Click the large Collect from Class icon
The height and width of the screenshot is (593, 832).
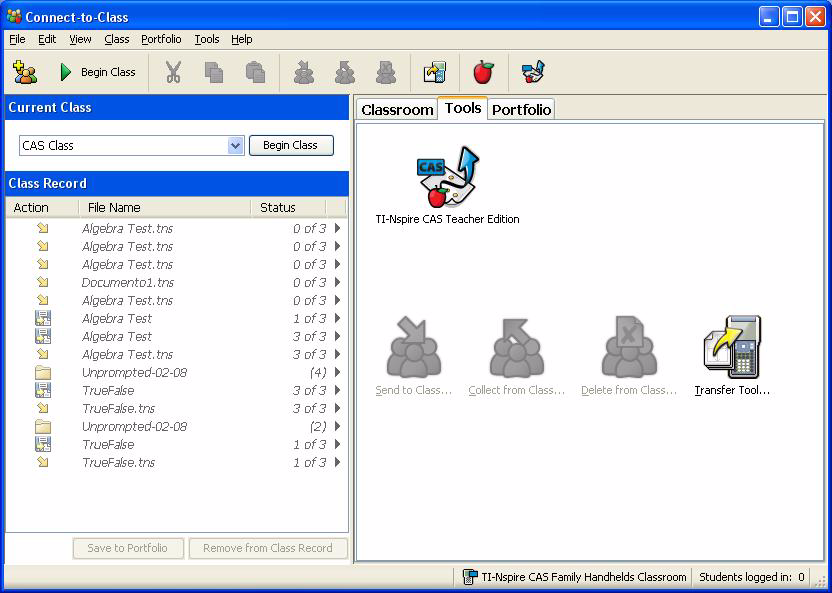517,347
